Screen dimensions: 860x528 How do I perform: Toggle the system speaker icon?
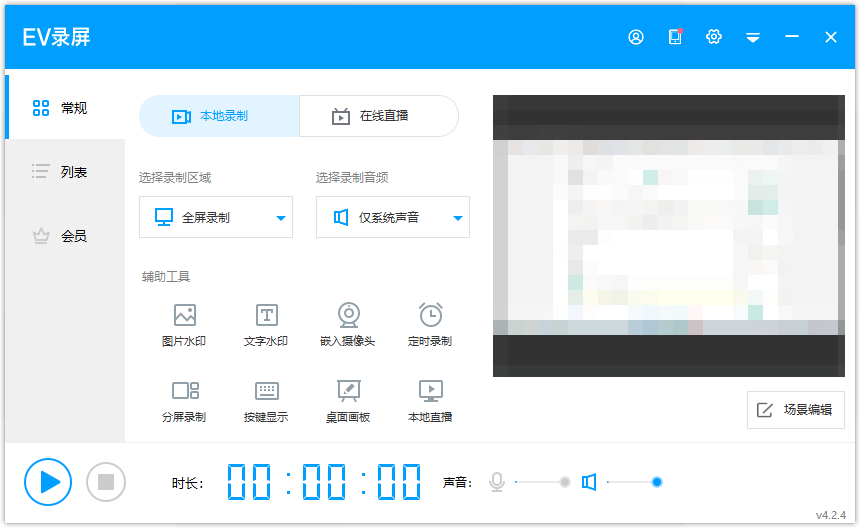pyautogui.click(x=589, y=482)
